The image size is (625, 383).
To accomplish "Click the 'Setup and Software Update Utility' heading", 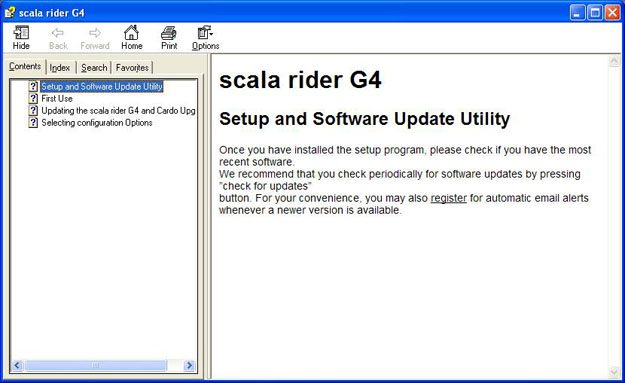I will pyautogui.click(x=364, y=119).
